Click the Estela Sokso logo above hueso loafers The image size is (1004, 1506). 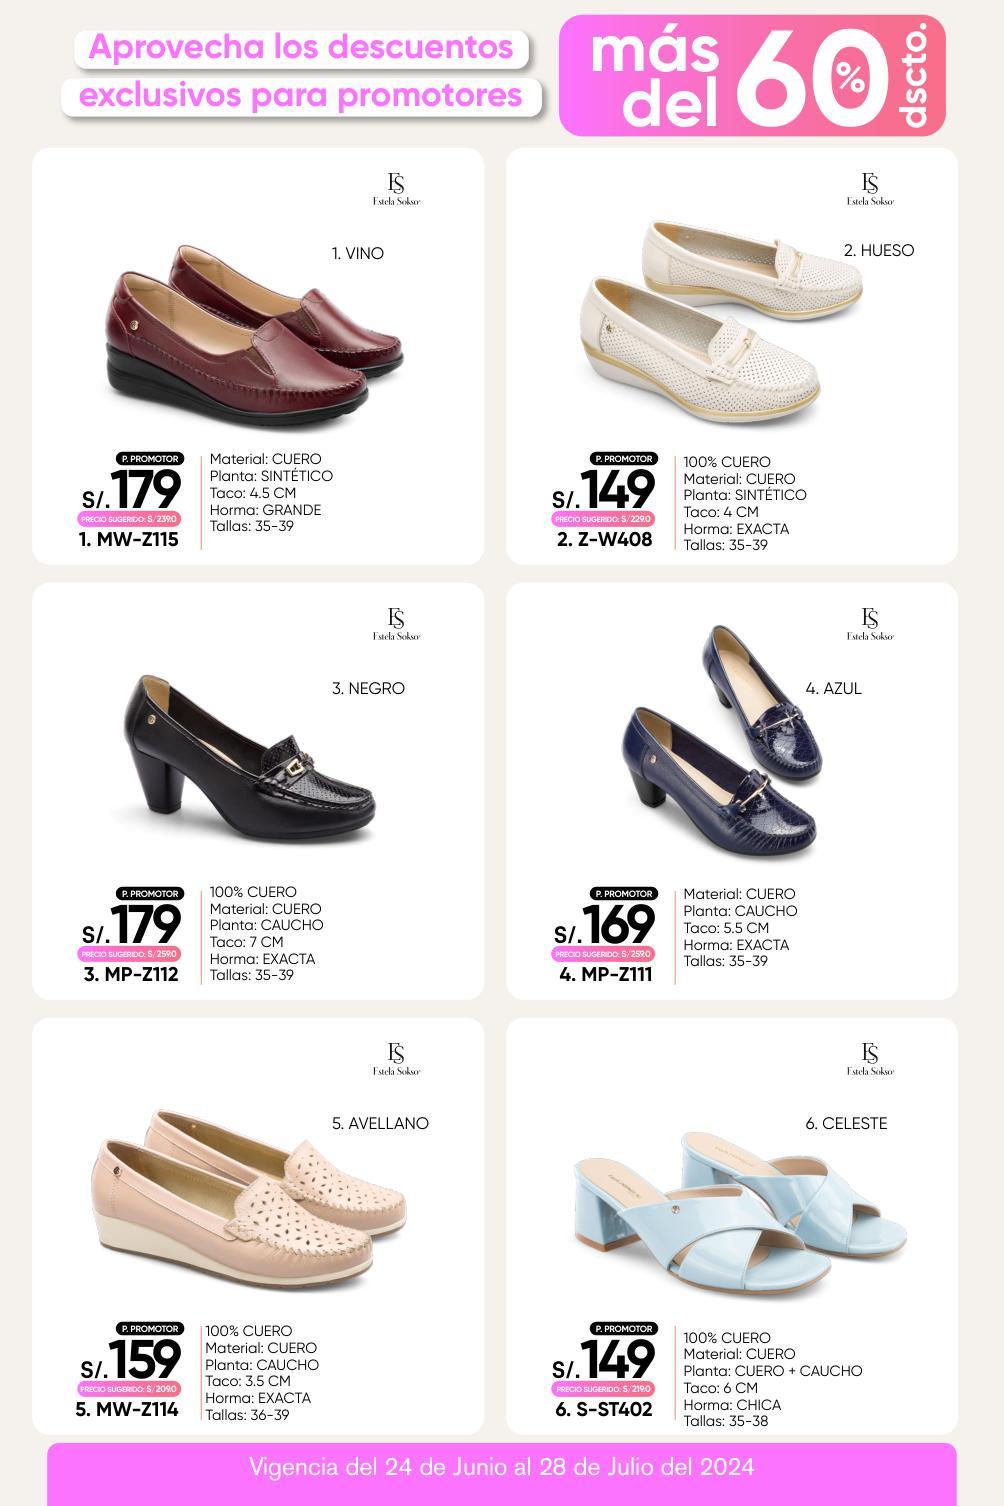[x=870, y=188]
